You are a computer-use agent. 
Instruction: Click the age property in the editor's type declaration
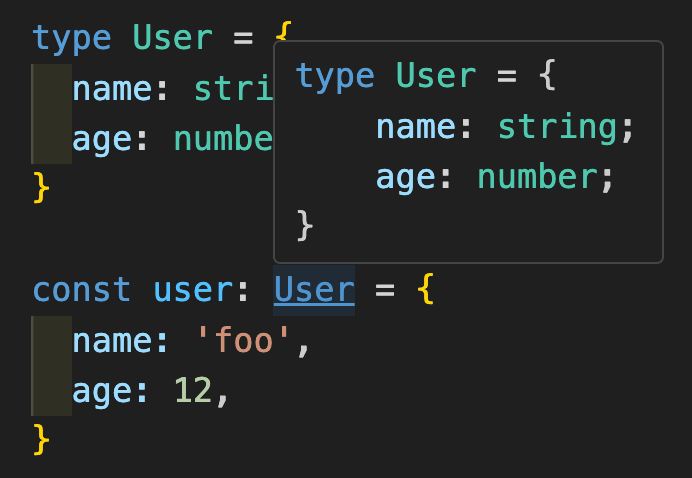click(x=102, y=139)
